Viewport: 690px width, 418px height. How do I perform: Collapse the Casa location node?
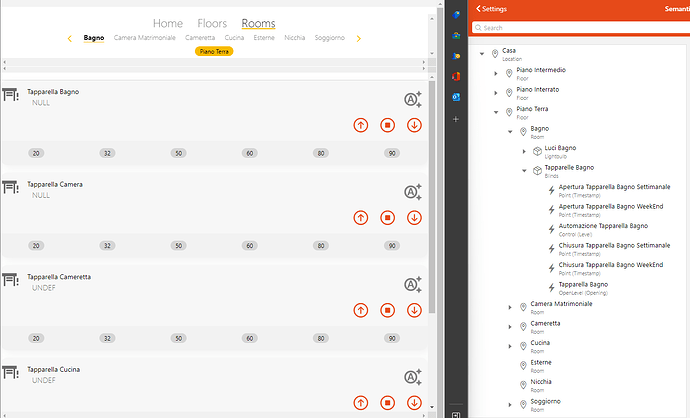coord(483,54)
